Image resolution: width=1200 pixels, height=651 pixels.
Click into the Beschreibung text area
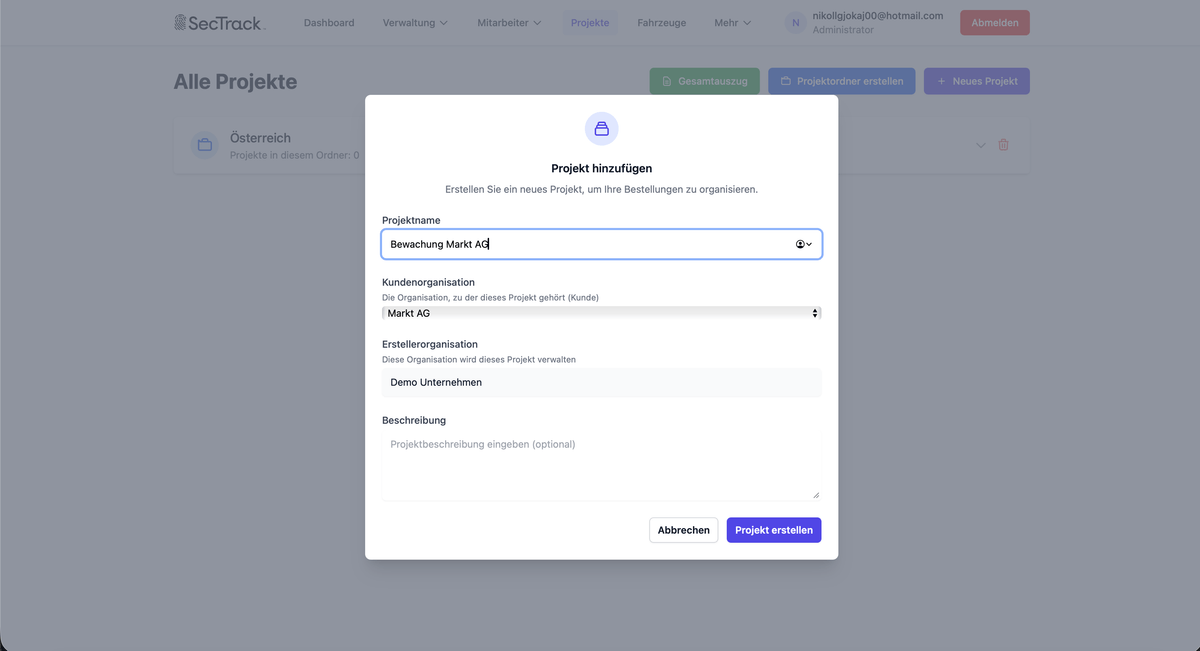click(x=601, y=465)
